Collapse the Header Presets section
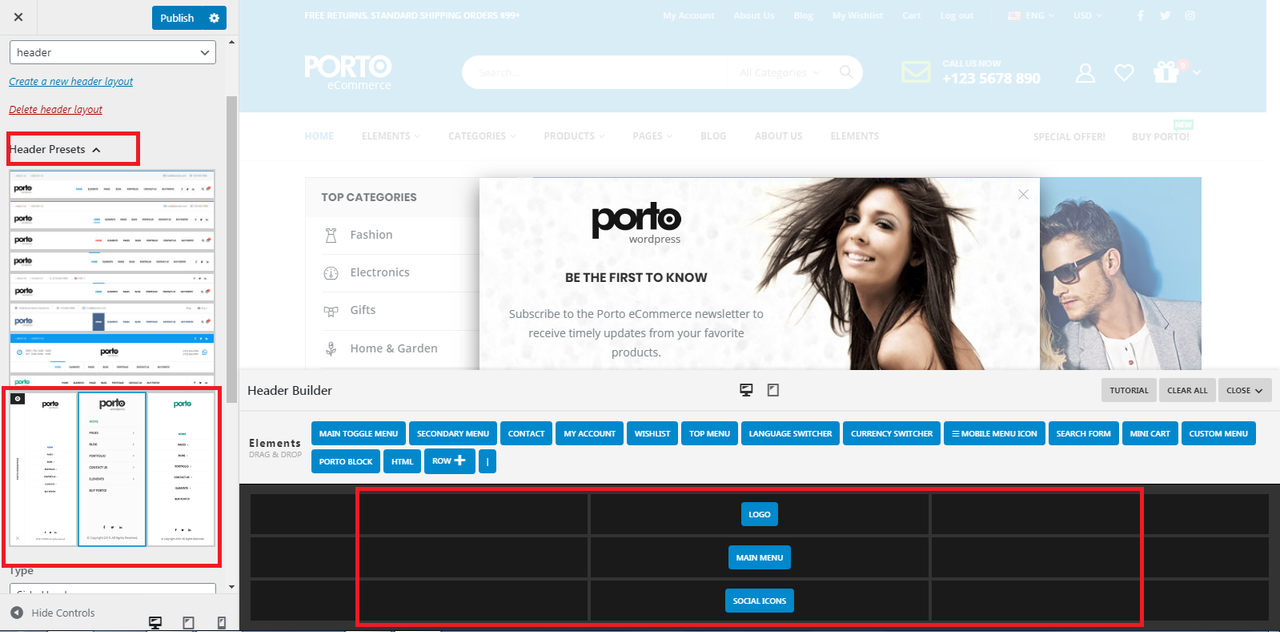 click(x=55, y=149)
